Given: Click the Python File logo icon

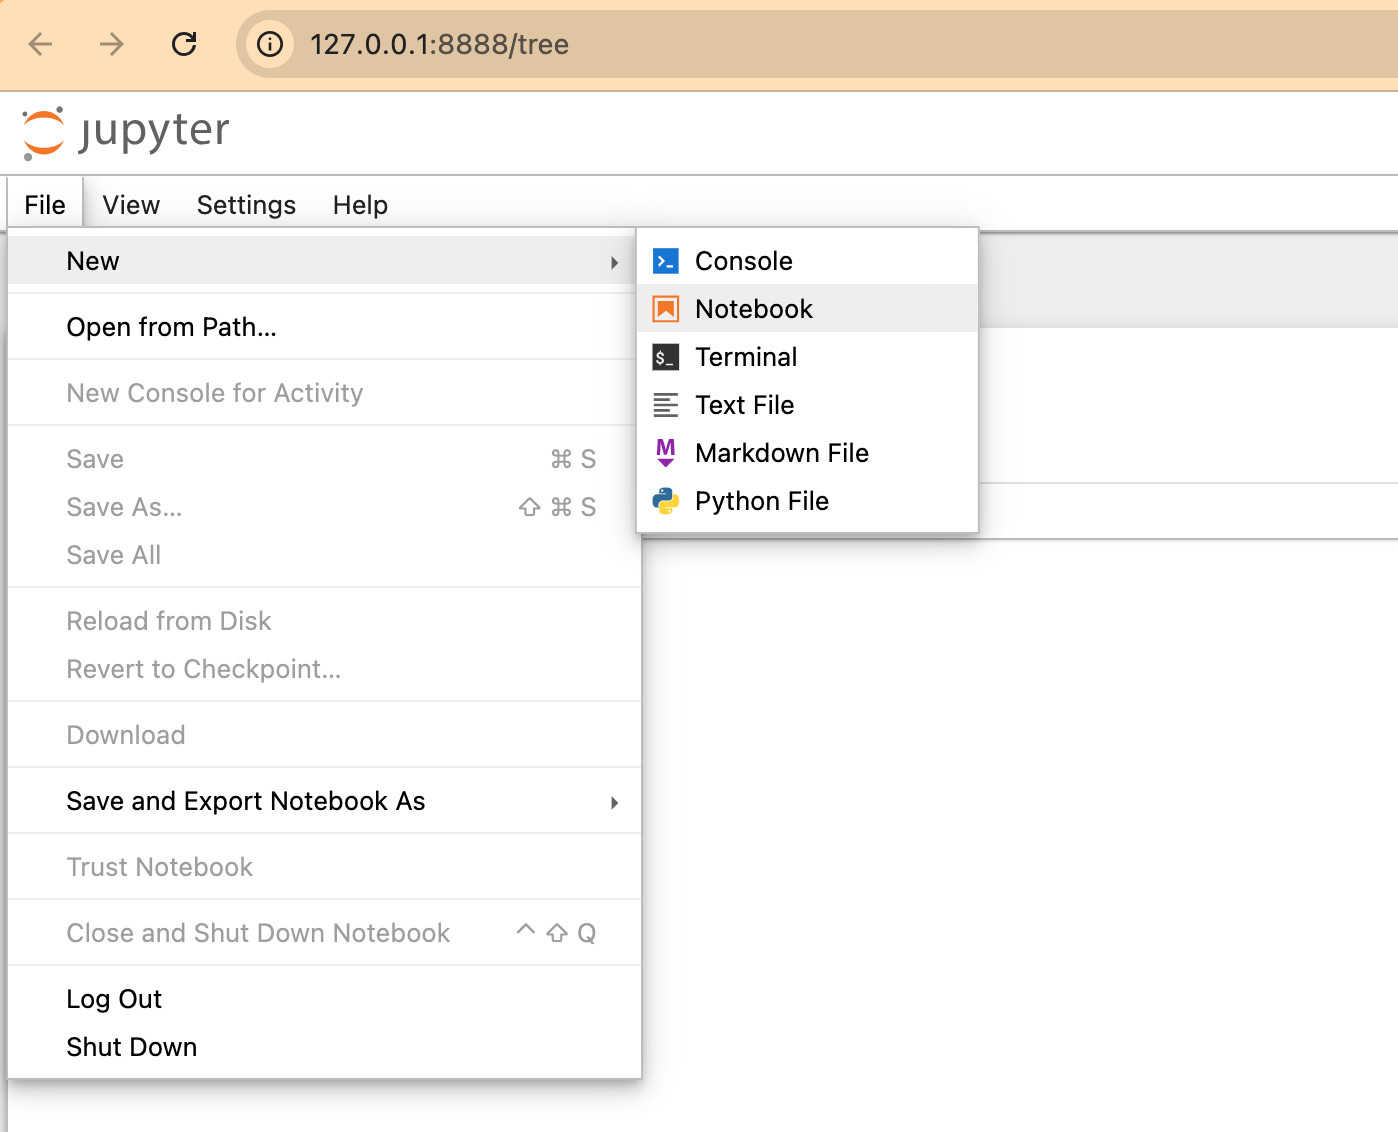Looking at the screenshot, I should (665, 501).
